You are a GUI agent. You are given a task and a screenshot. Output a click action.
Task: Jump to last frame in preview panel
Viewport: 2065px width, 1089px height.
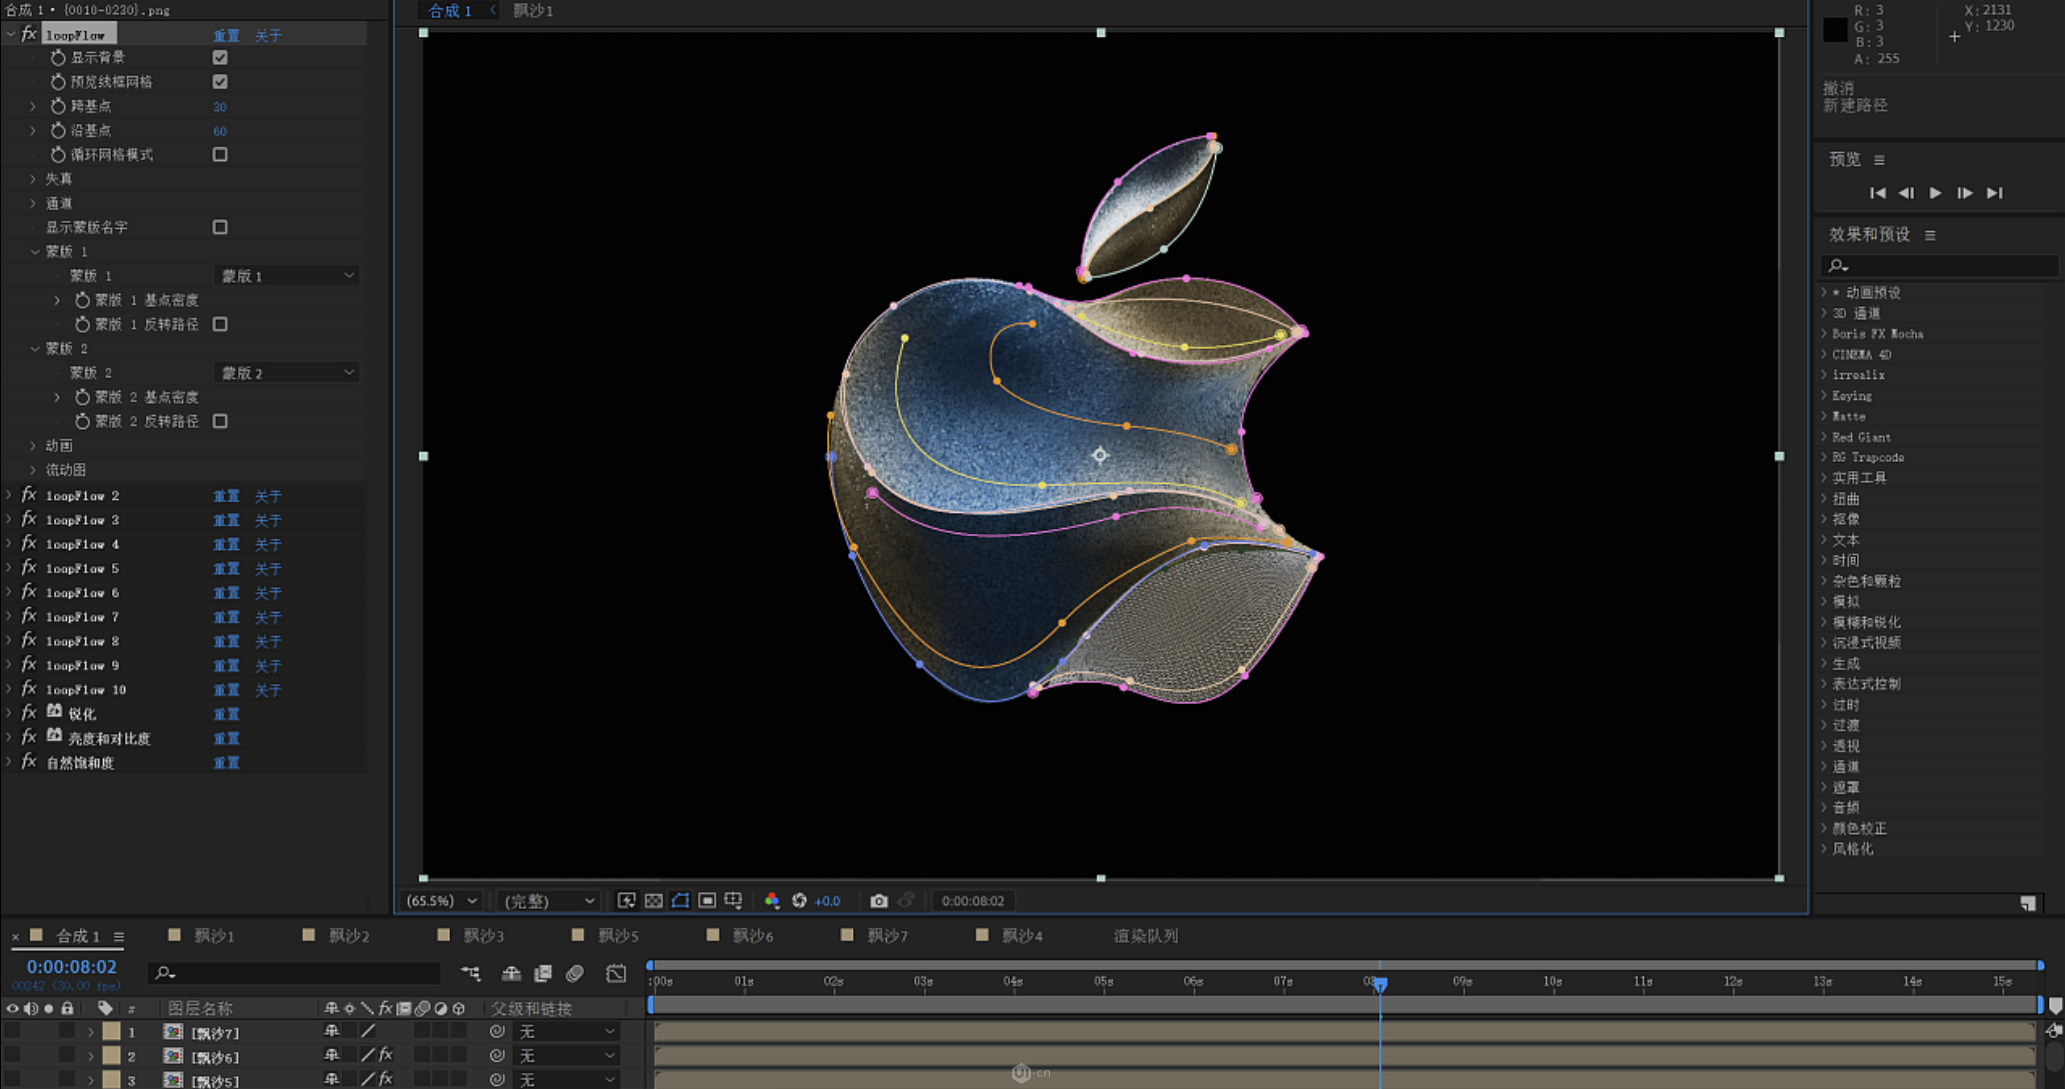(x=1994, y=193)
